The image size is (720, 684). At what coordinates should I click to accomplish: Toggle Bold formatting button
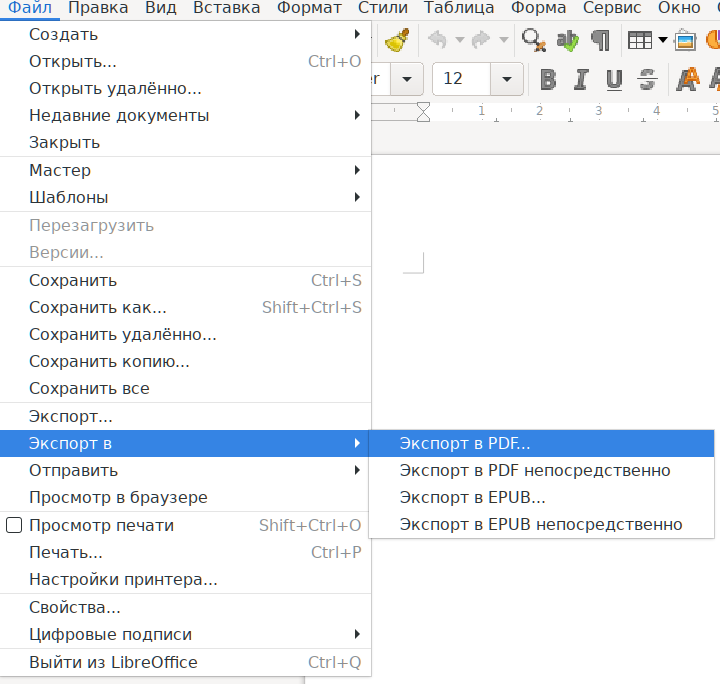(x=548, y=79)
